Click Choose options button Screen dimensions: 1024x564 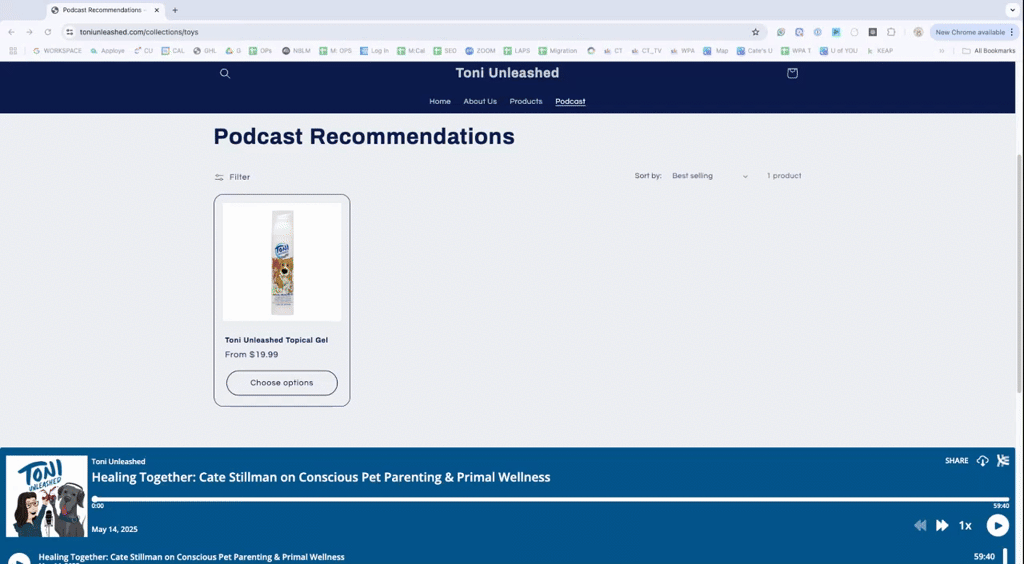click(x=281, y=383)
